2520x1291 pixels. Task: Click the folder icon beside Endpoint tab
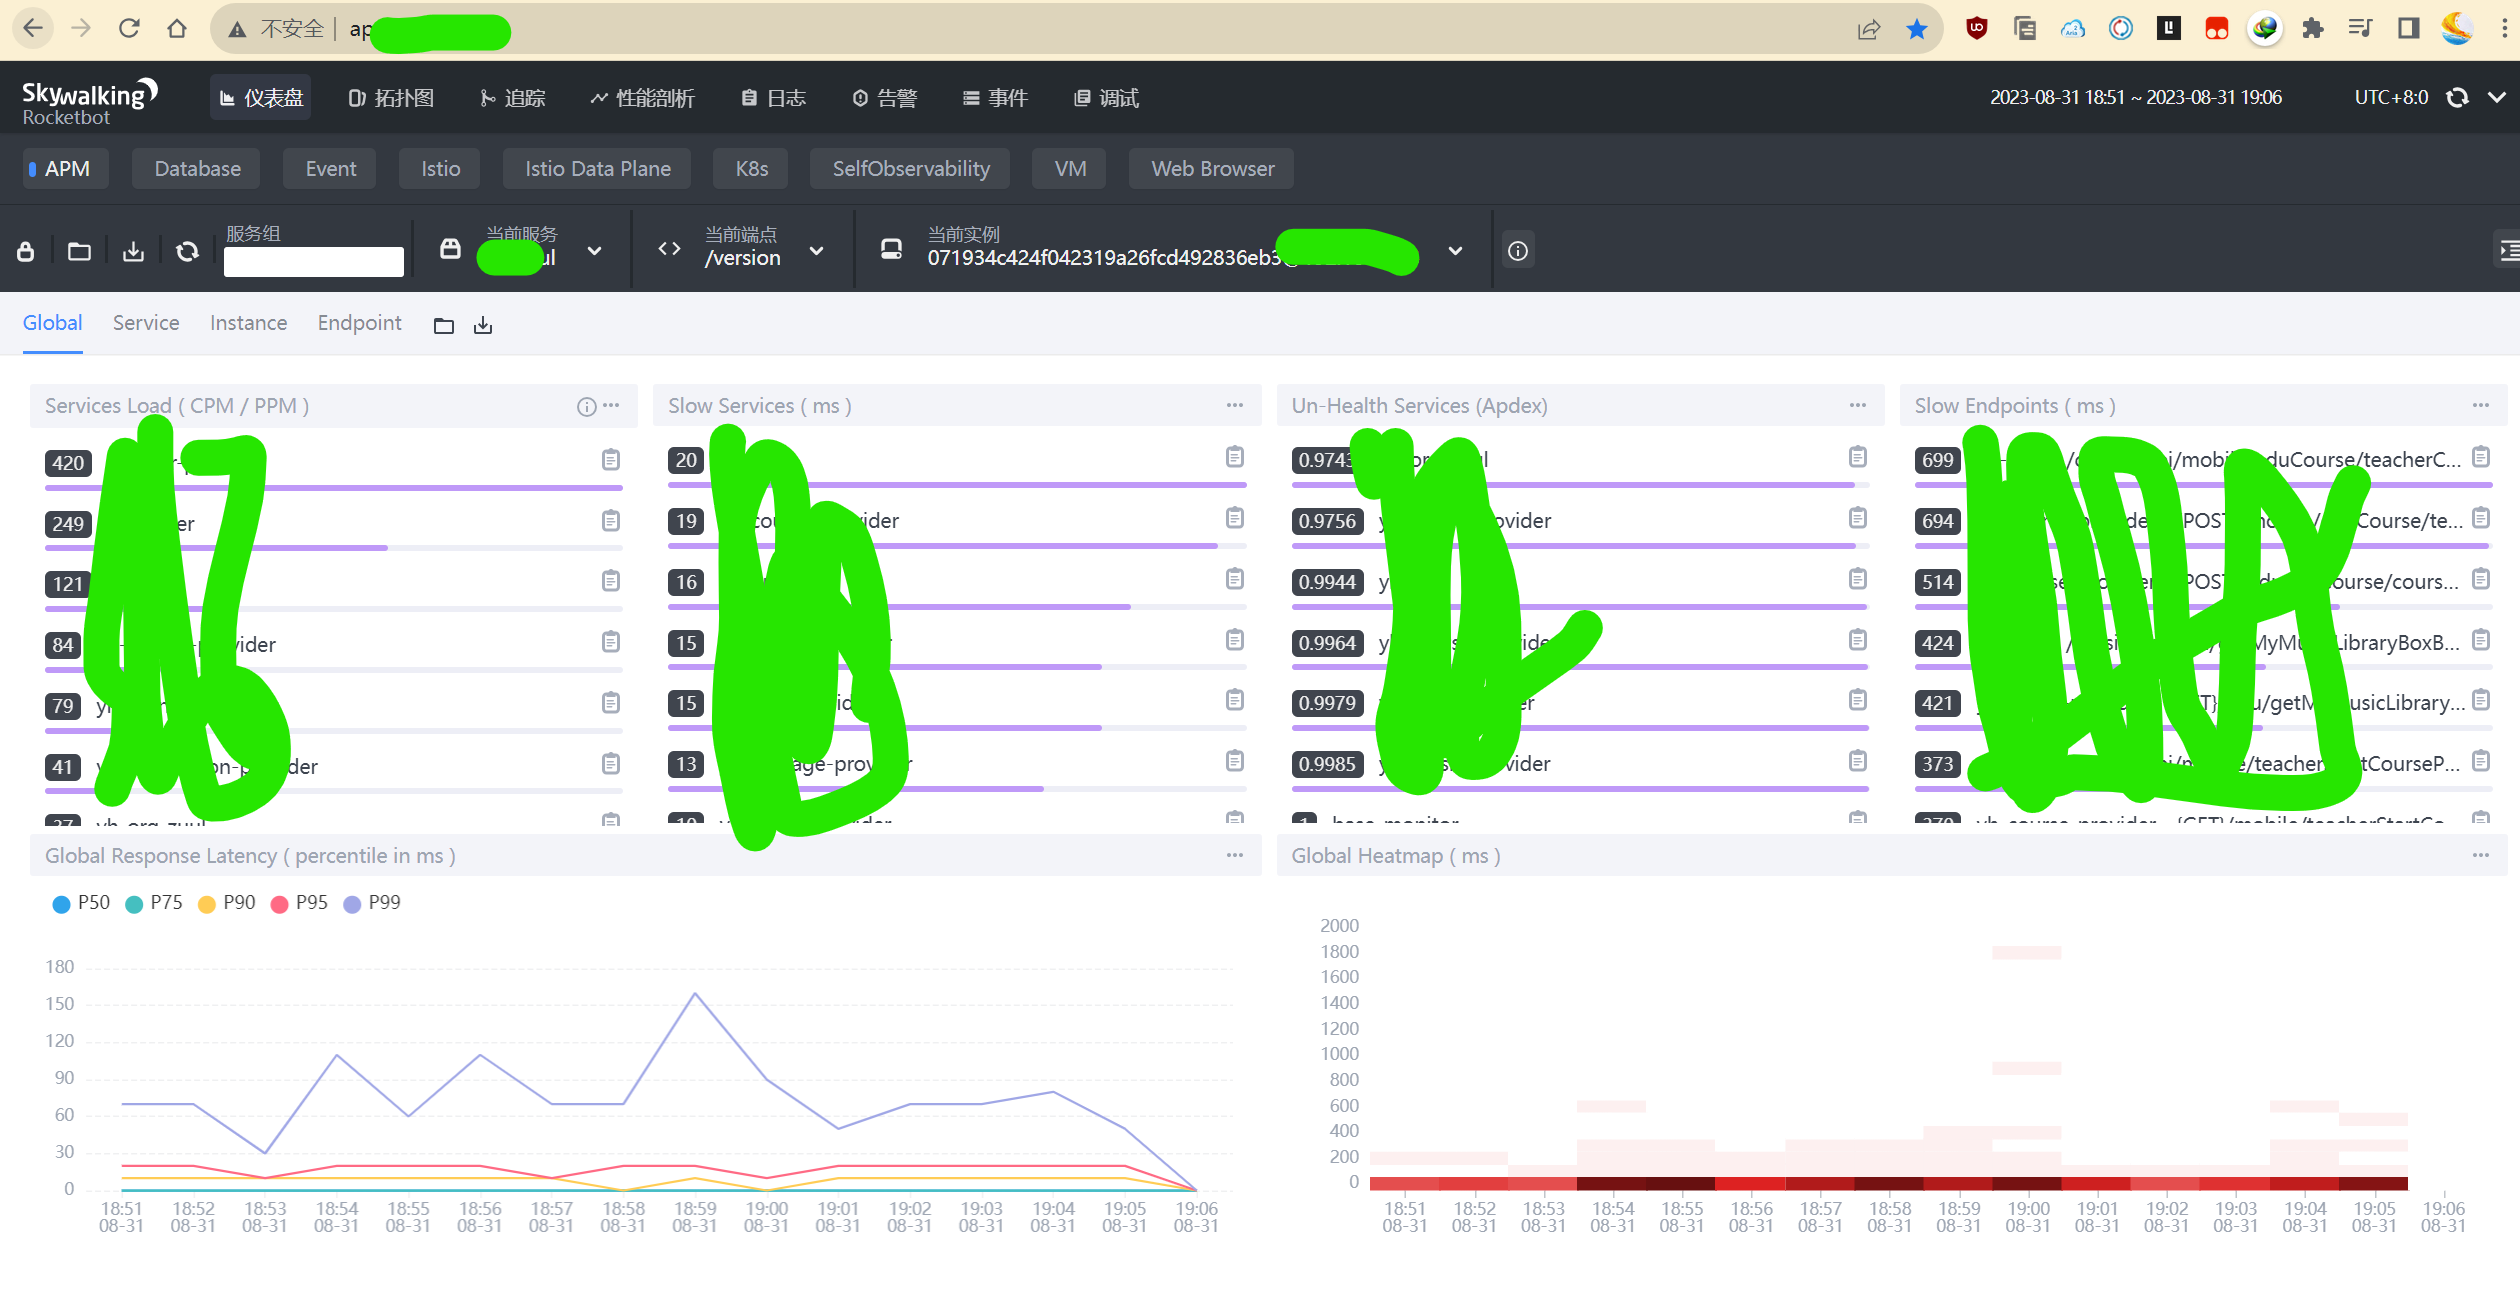click(444, 325)
